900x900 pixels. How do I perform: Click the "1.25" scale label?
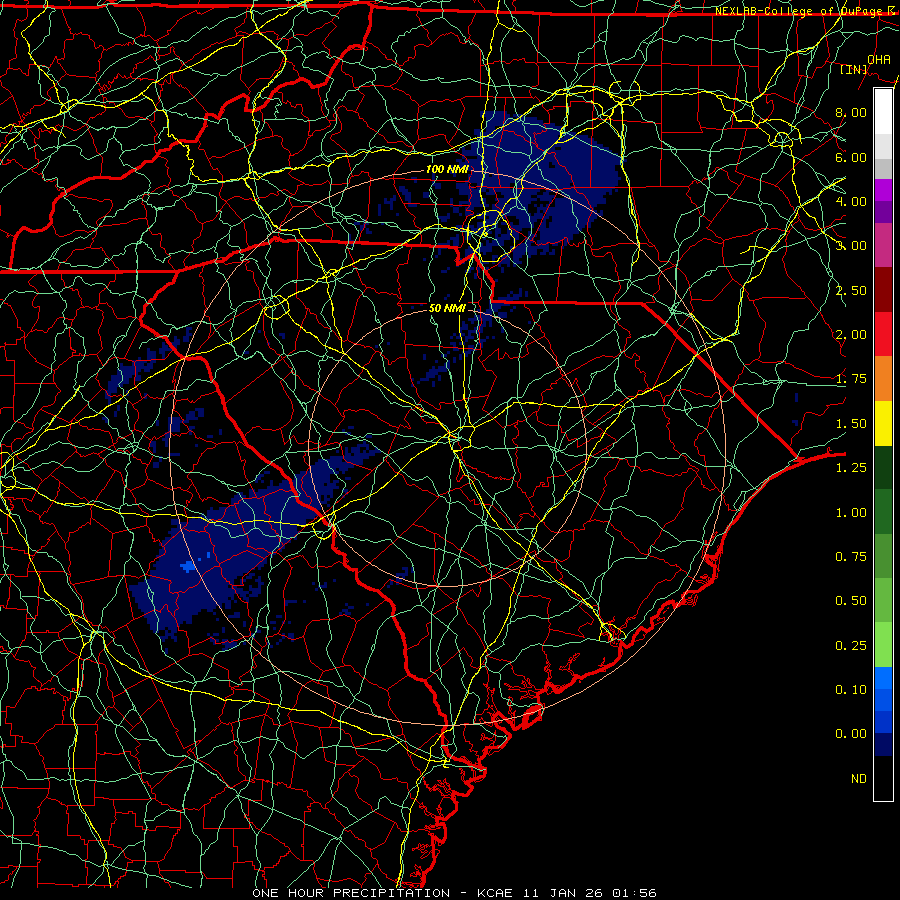(x=851, y=468)
